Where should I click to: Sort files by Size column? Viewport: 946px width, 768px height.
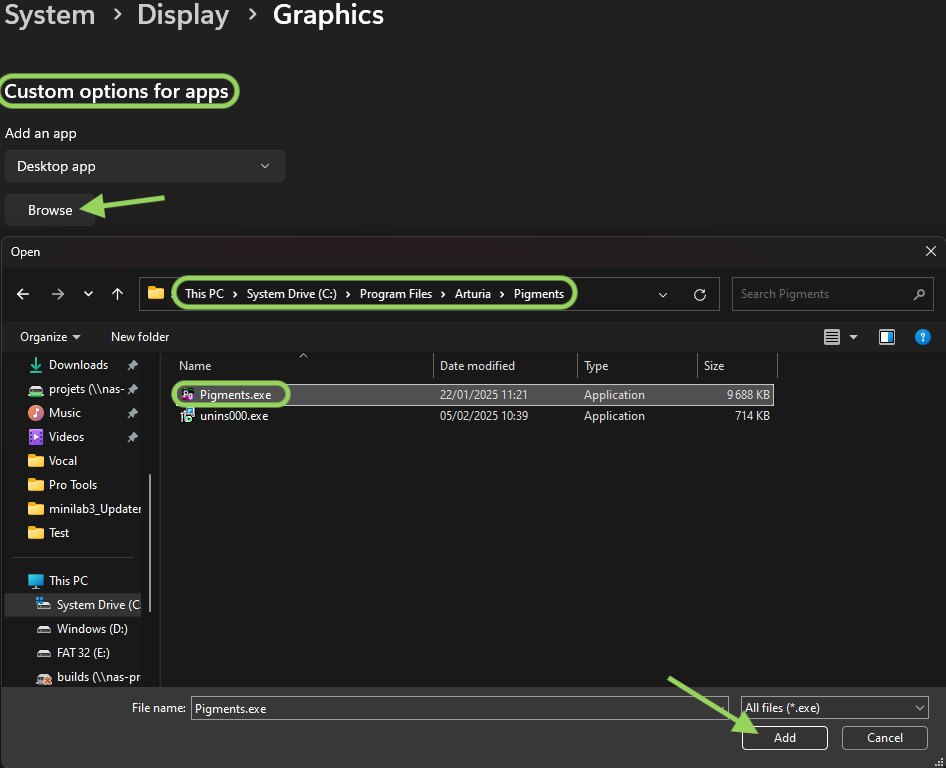[737, 366]
